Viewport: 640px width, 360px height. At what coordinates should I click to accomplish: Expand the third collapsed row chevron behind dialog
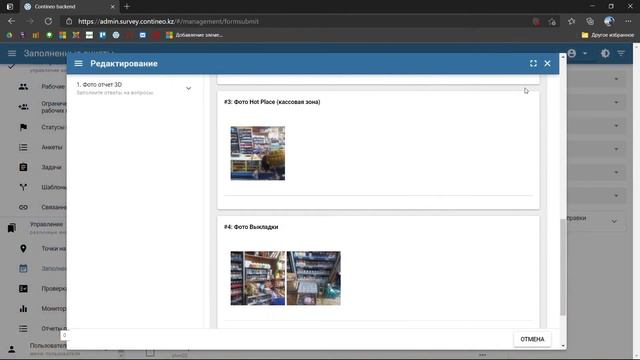pyautogui.click(x=616, y=125)
